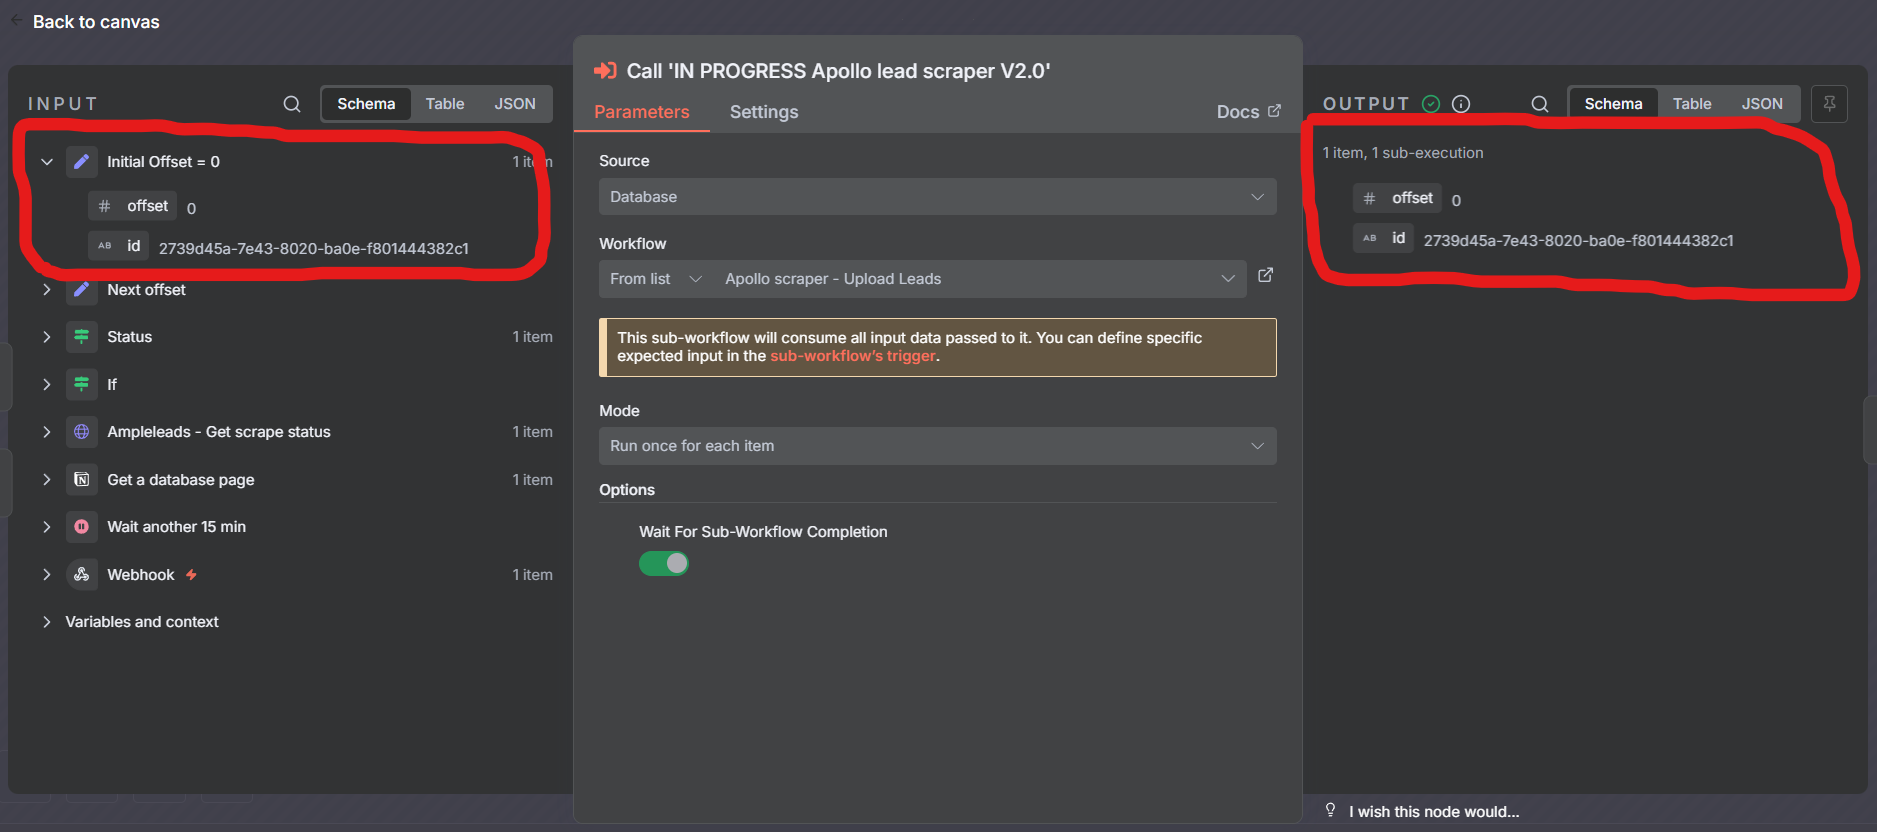Click the sub-workflow's trigger link
The image size is (1877, 832).
click(x=851, y=355)
